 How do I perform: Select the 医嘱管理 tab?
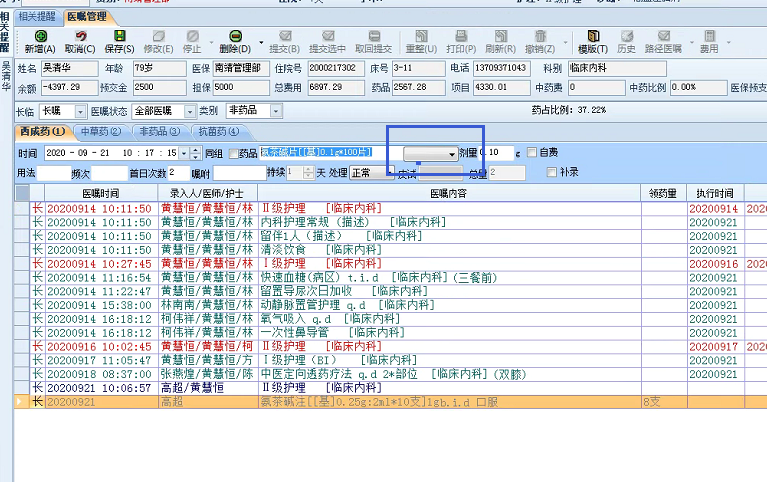pyautogui.click(x=88, y=17)
